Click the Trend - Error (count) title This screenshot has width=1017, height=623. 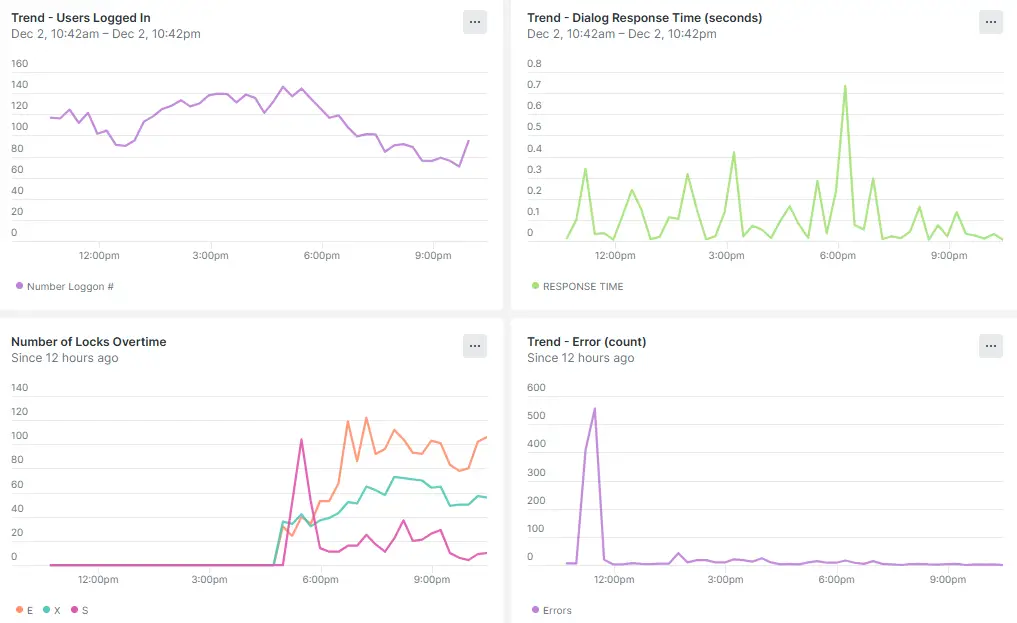[586, 342]
